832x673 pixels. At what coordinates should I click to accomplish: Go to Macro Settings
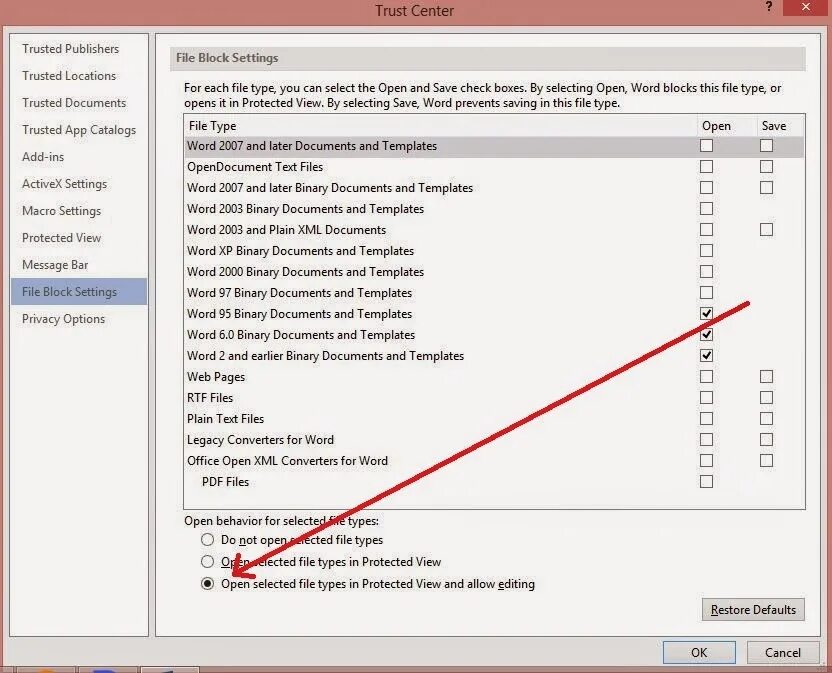coord(62,211)
